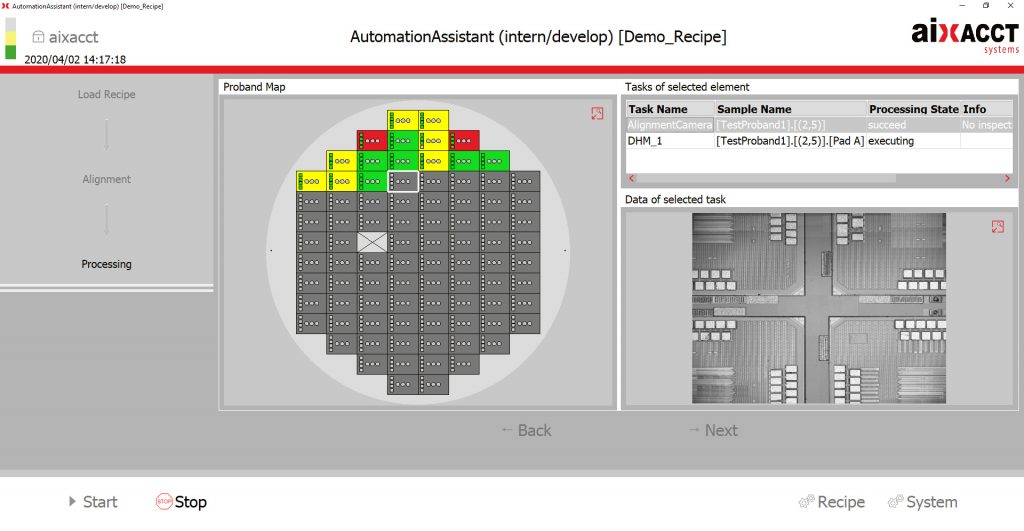Open System settings via gears icon

895,502
